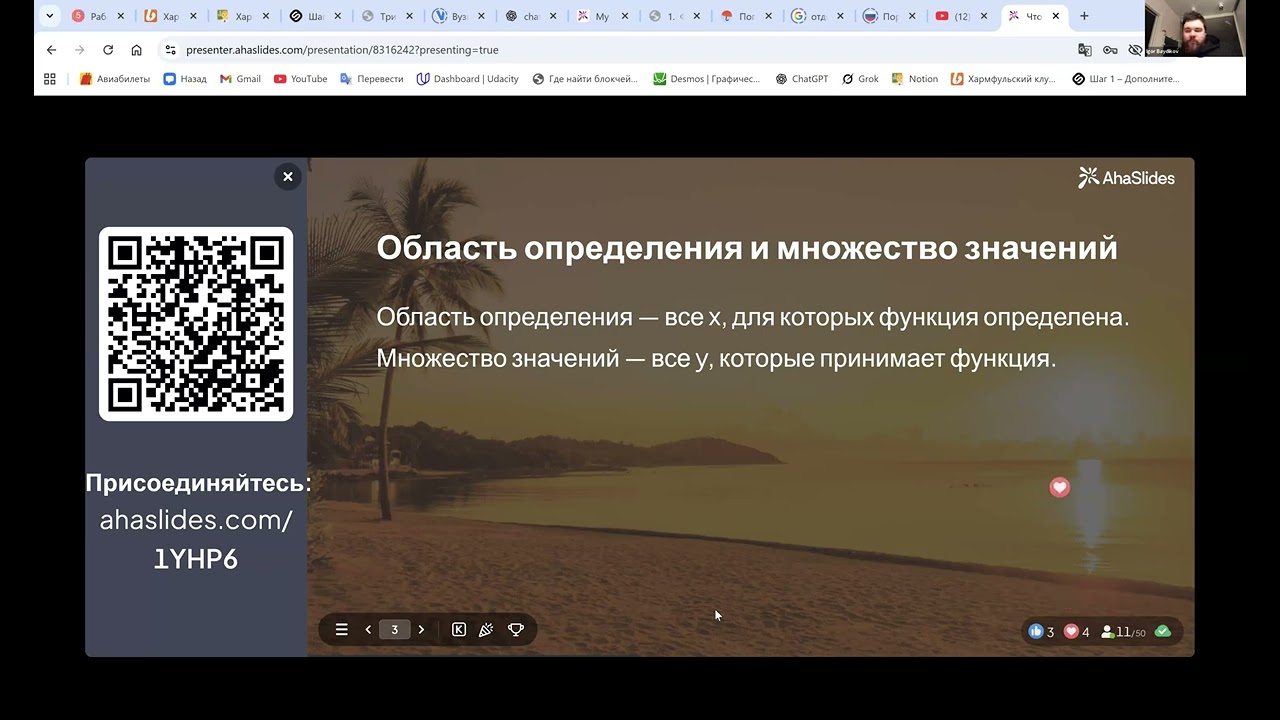Reload the page
1280x720 pixels.
tap(108, 50)
